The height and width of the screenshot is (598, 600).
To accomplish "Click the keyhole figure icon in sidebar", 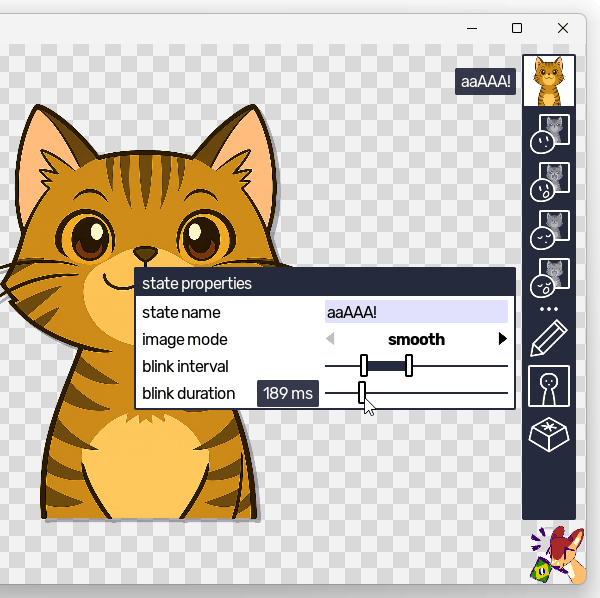I will coord(549,387).
